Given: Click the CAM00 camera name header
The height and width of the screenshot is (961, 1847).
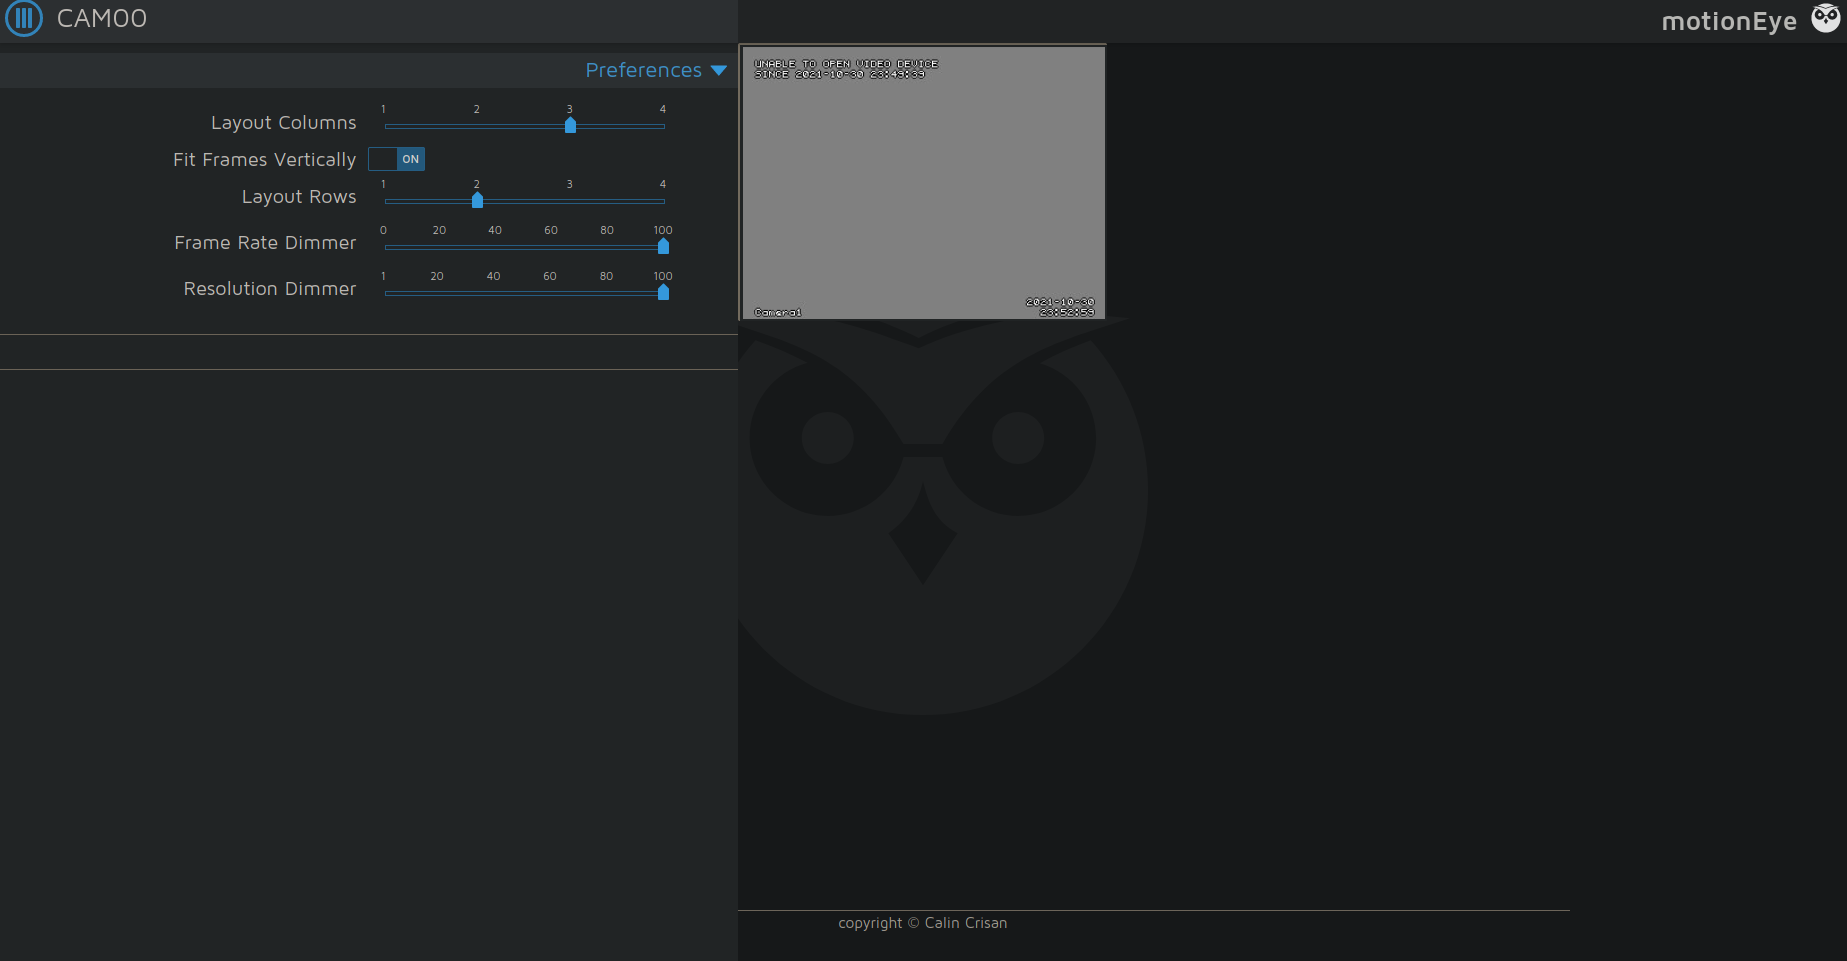Looking at the screenshot, I should [101, 18].
